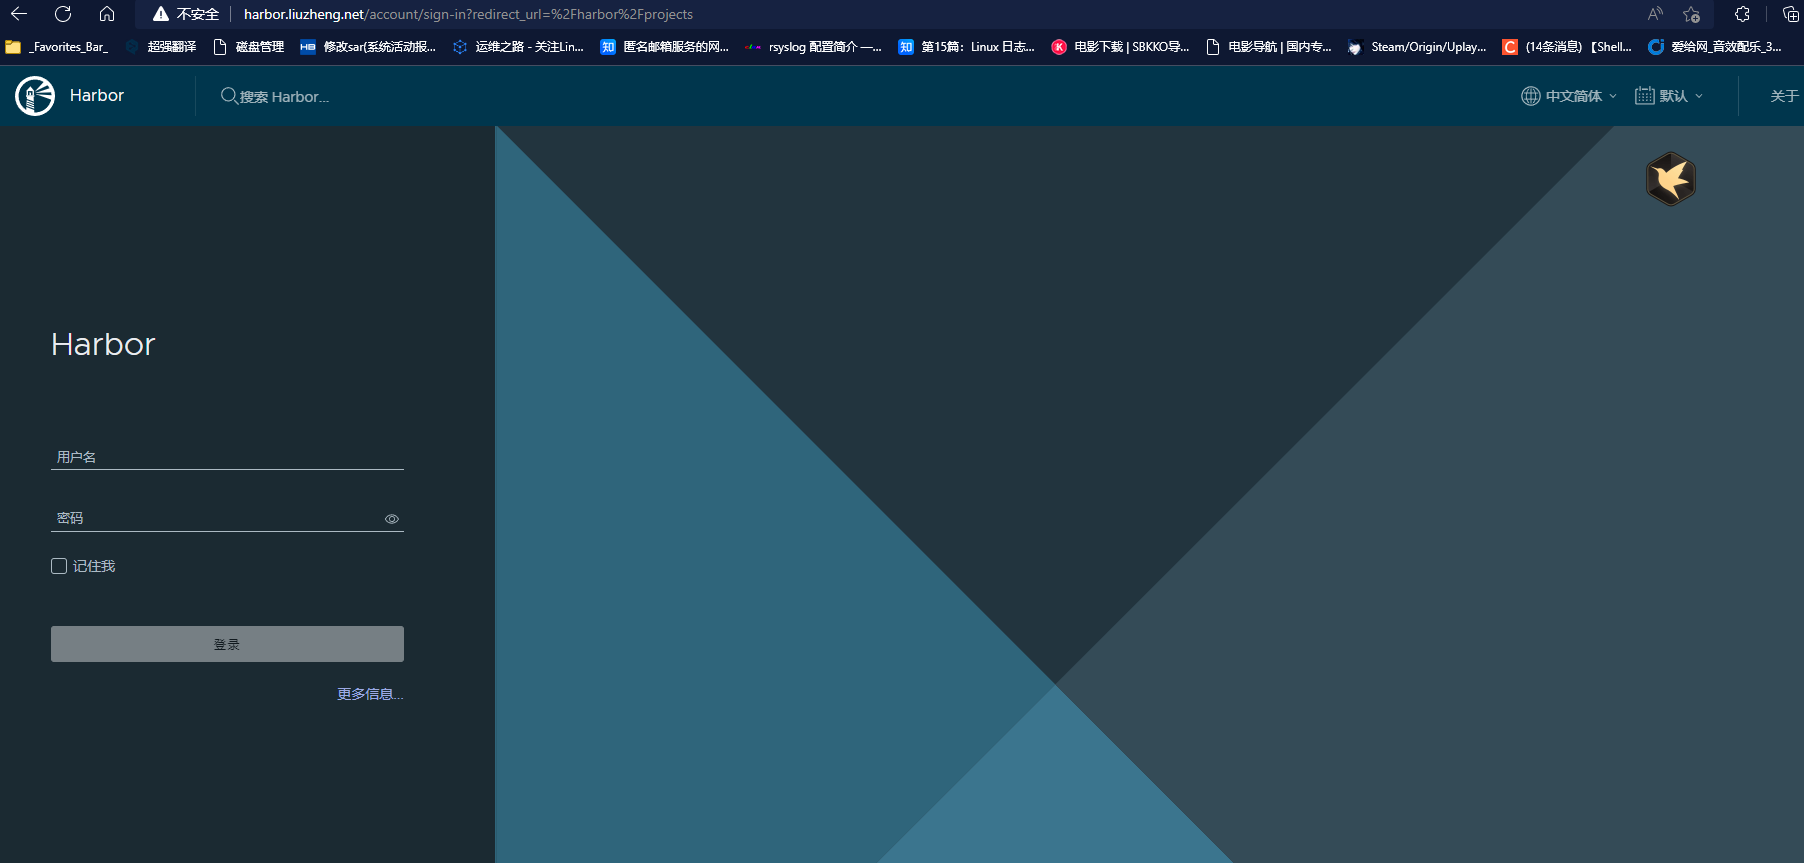This screenshot has height=863, width=1804.
Task: Open the Steam/Origin/Uplay... bookmark
Action: click(1417, 47)
